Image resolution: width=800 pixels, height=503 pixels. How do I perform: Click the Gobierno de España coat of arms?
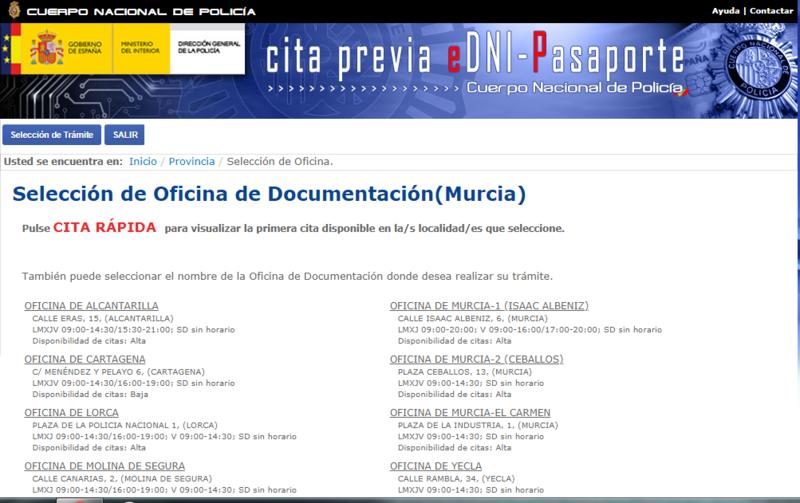[46, 48]
